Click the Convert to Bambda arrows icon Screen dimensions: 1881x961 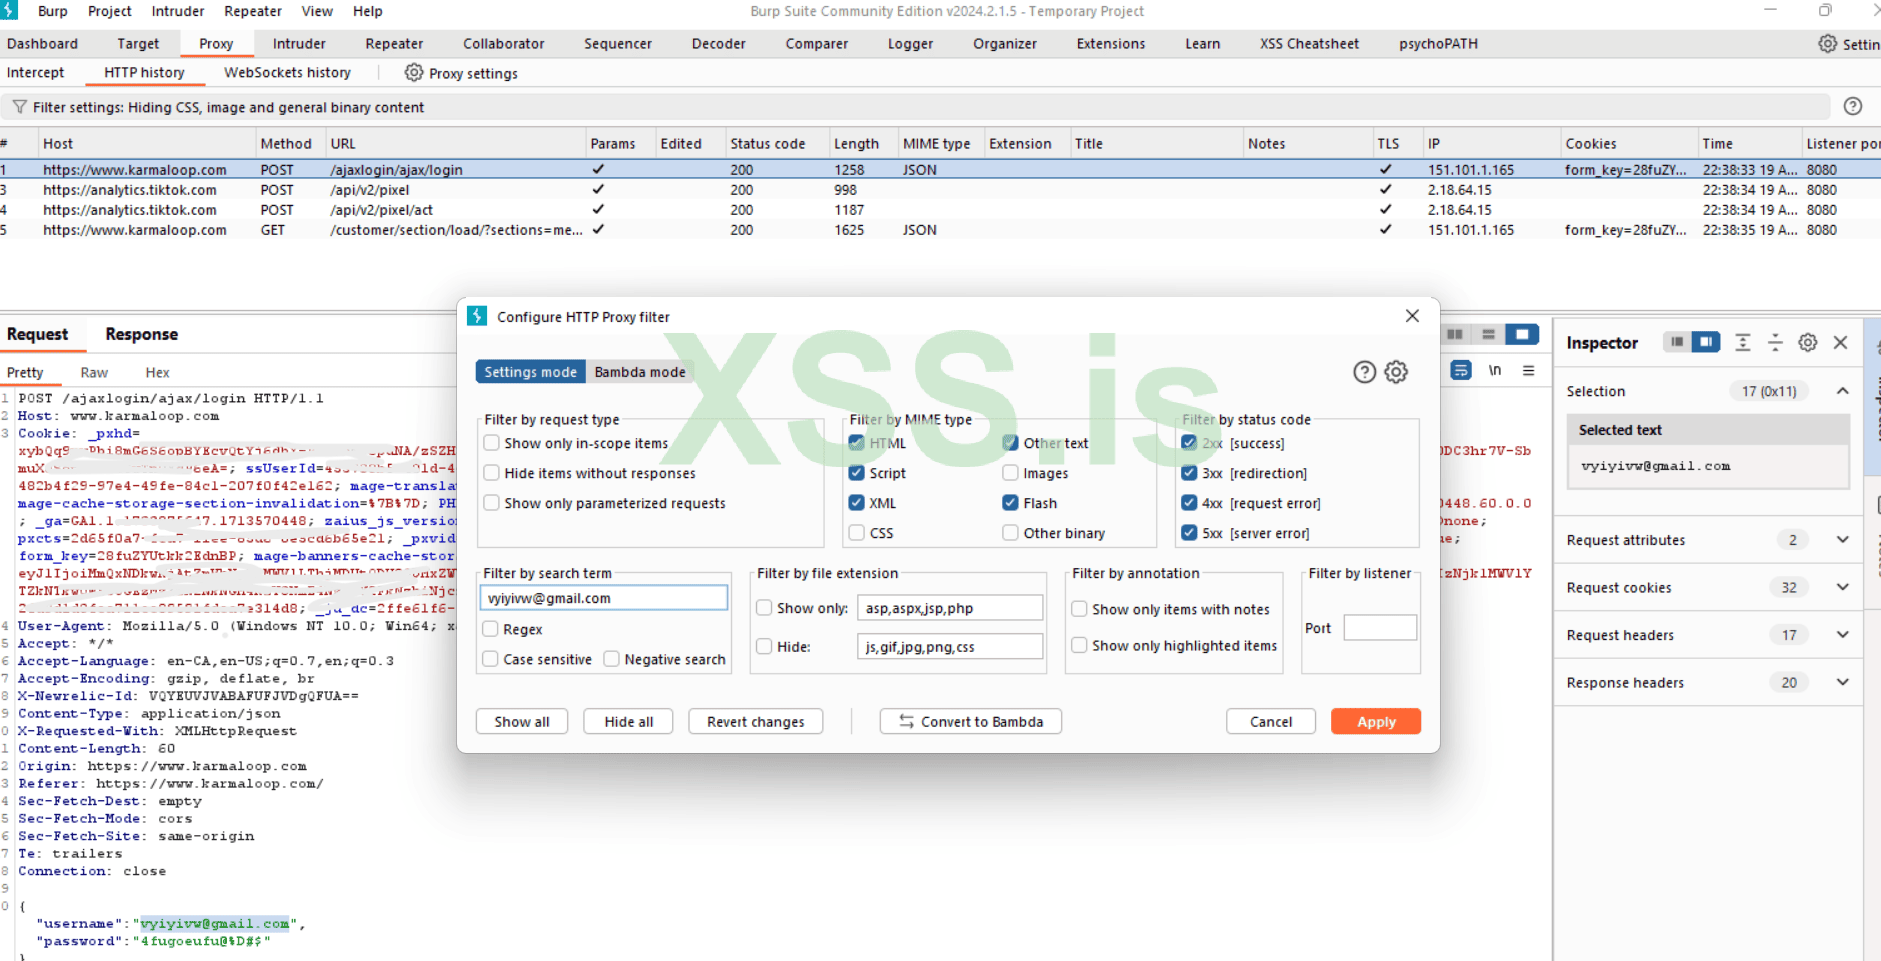pos(906,721)
